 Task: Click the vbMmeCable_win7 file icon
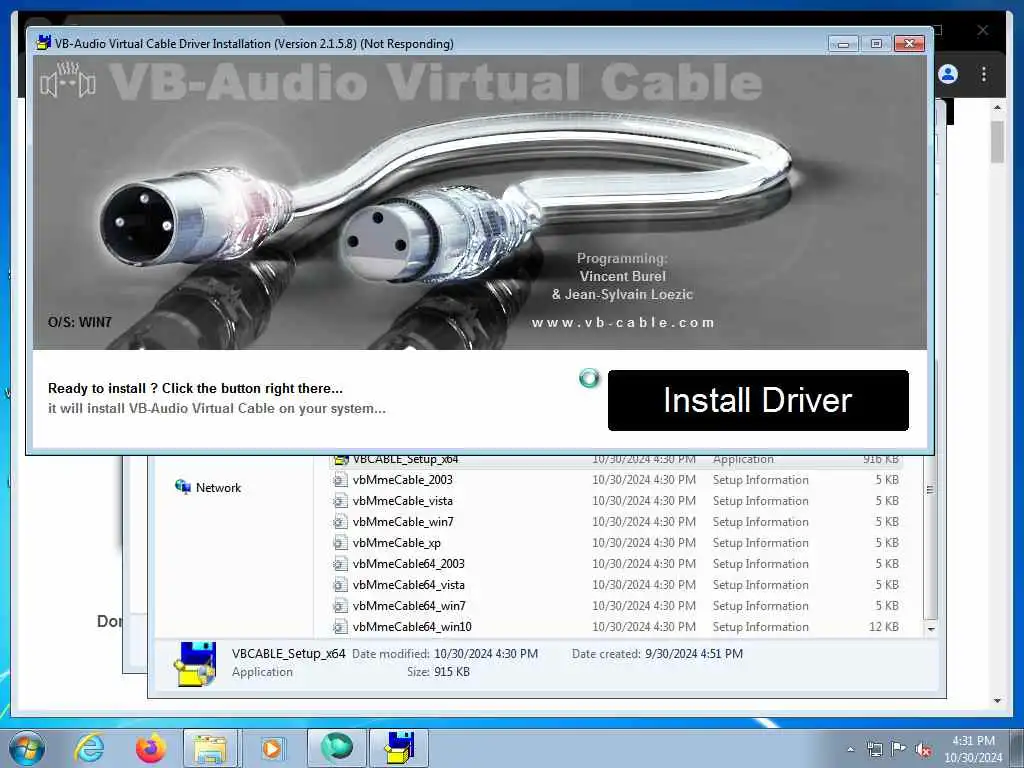(340, 522)
